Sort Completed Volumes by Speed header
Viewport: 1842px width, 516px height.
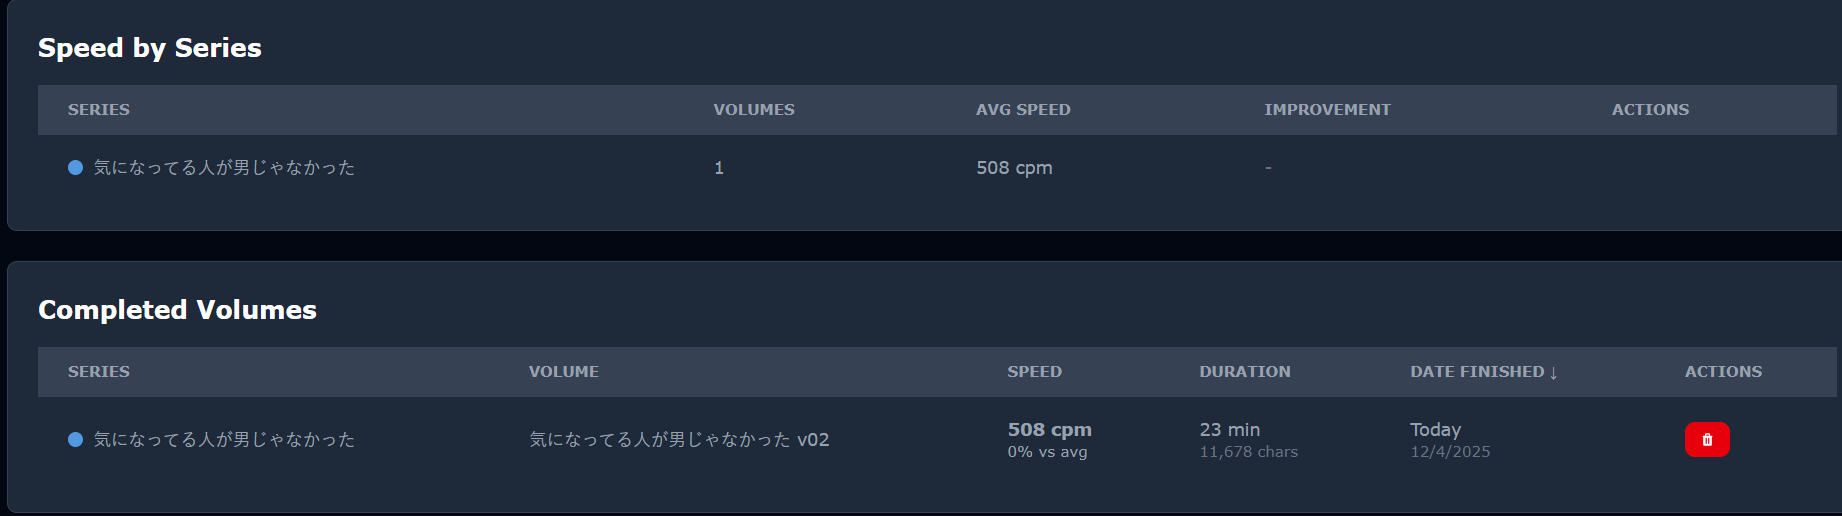click(1034, 372)
